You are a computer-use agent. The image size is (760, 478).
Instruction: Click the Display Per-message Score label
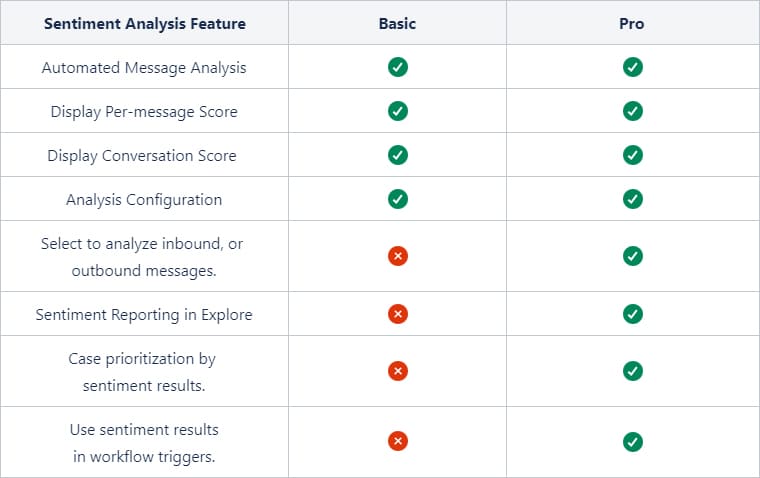click(144, 112)
